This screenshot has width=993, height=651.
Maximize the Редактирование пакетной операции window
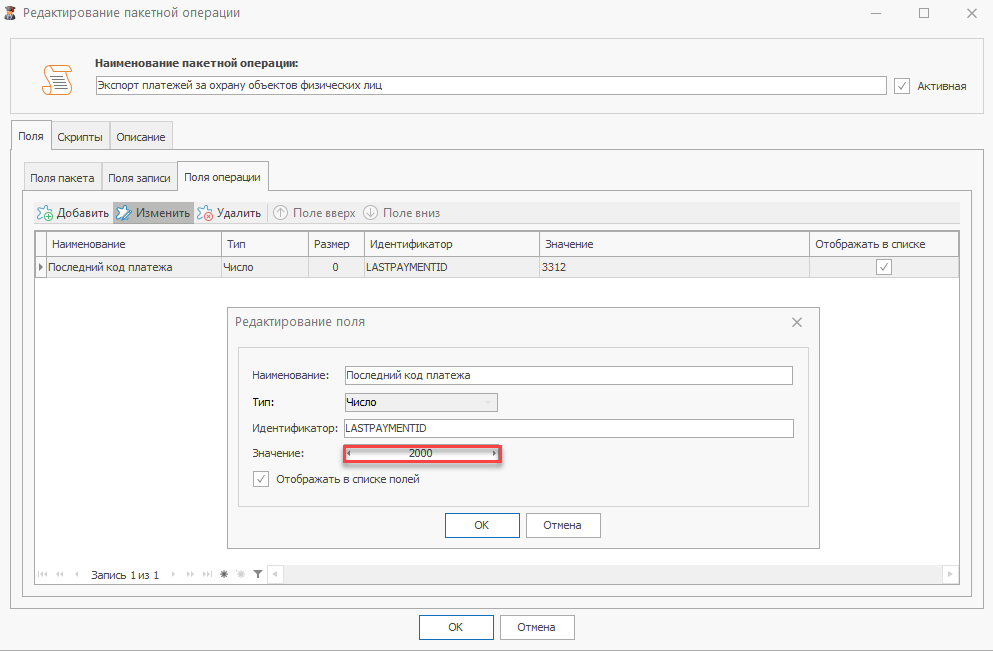pyautogui.click(x=924, y=13)
